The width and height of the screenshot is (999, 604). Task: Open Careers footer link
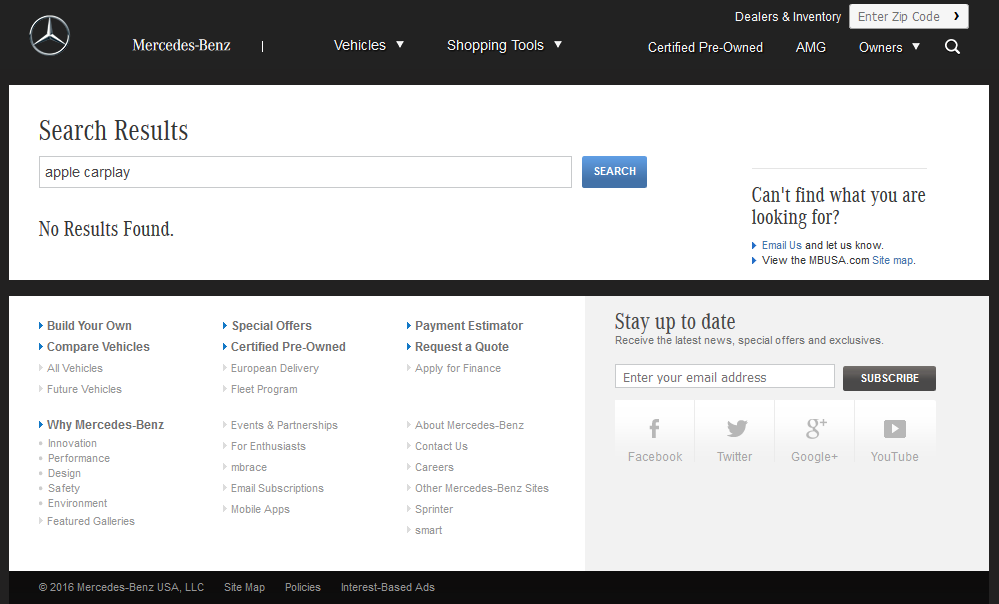[x=435, y=468]
